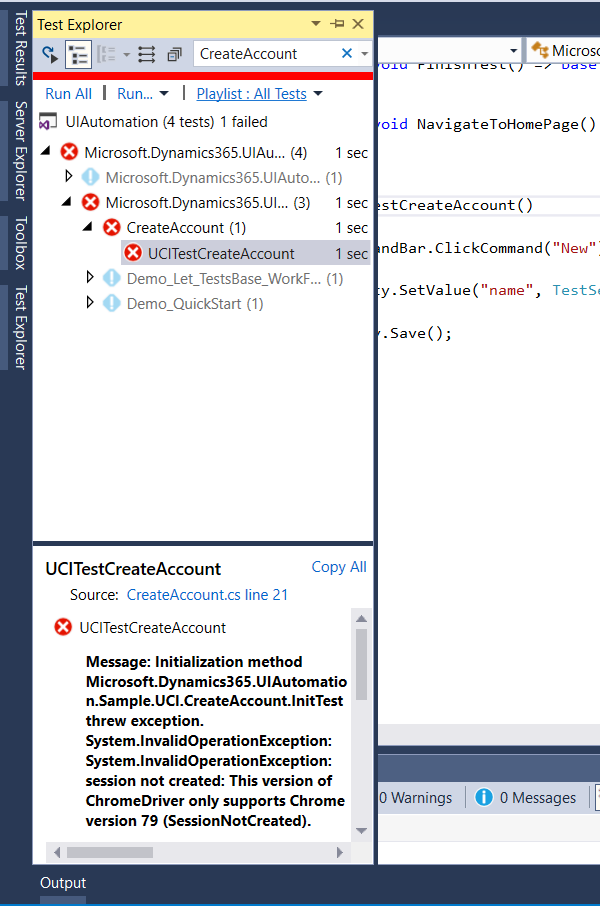Viewport: 600px width, 906px height.
Task: Collapse the Microsoft.Dynamics365.UI... (3) node
Action: (x=67, y=202)
